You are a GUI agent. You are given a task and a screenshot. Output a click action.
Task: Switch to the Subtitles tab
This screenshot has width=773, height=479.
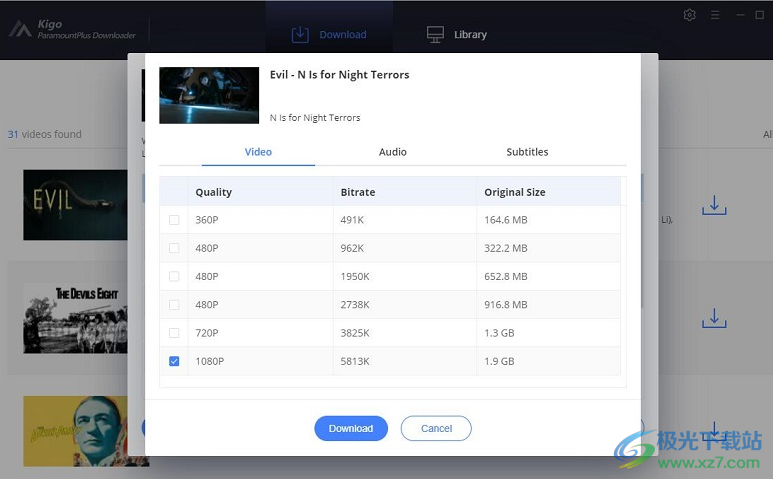[x=527, y=152]
